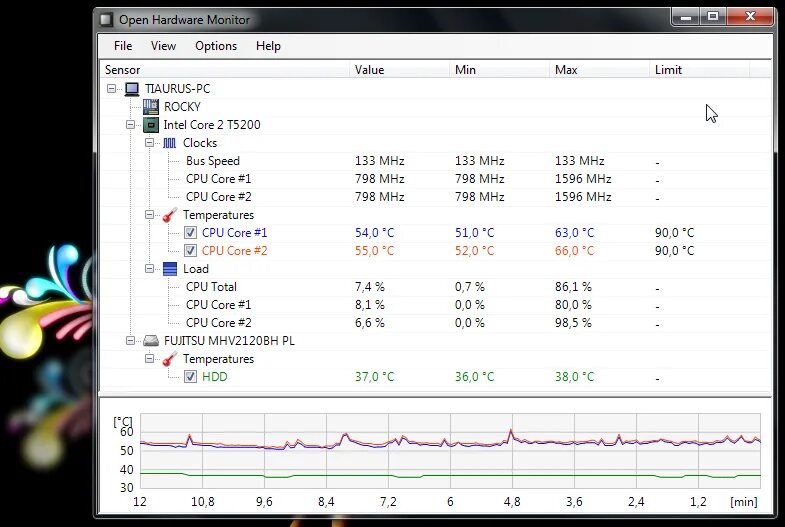The width and height of the screenshot is (785, 527).
Task: Collapse the TIAURUS-PC tree node
Action: click(x=111, y=89)
